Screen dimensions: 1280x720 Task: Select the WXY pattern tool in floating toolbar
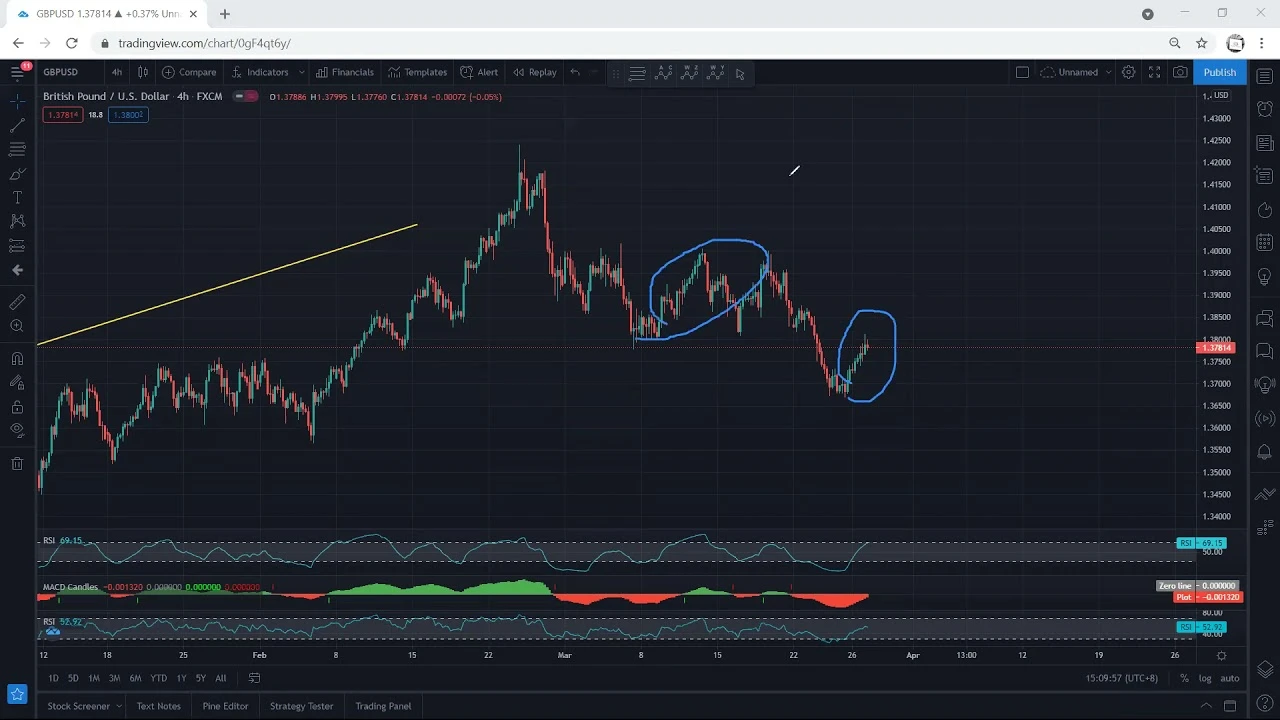point(716,72)
